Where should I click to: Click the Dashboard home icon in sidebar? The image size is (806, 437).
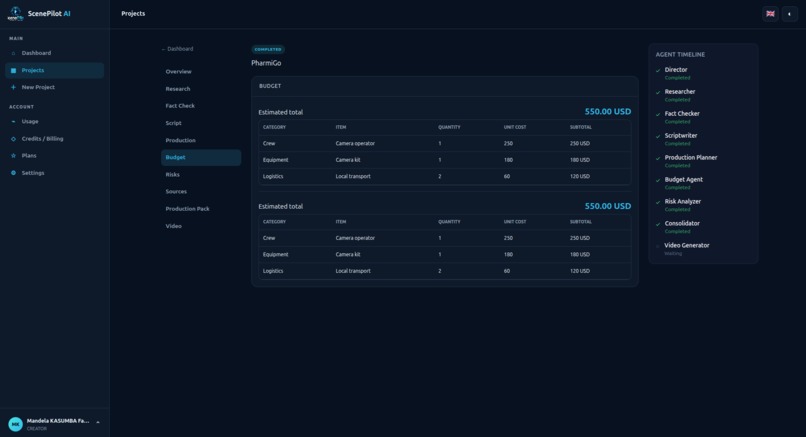coord(13,53)
